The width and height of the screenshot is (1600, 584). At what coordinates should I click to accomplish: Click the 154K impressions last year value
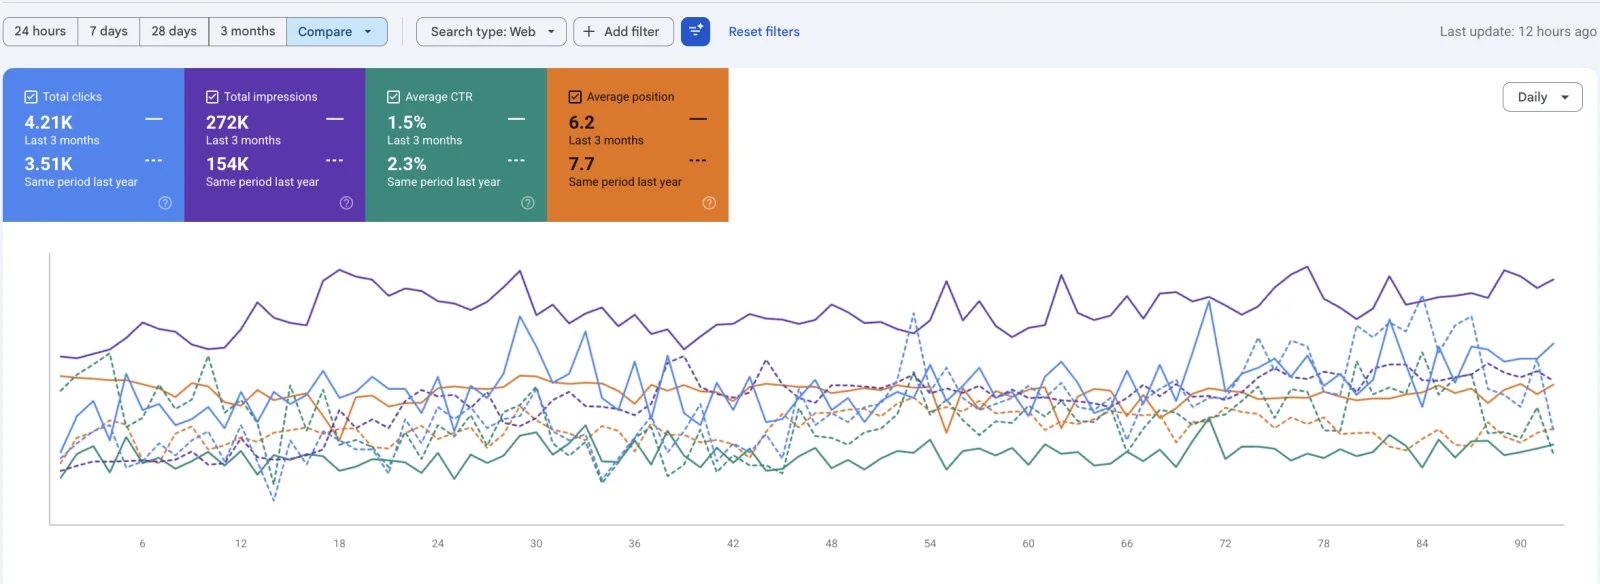pos(227,164)
